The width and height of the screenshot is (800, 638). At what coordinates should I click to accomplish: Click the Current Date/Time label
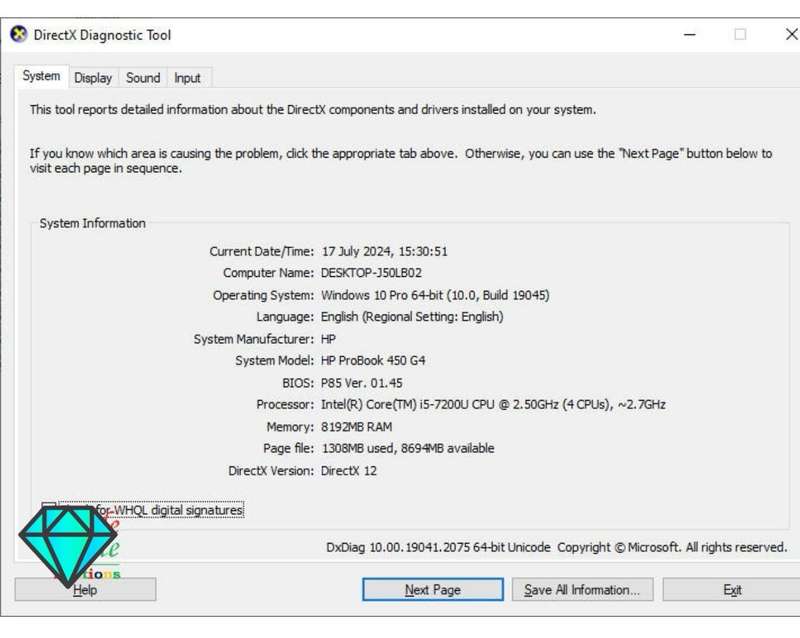click(262, 251)
